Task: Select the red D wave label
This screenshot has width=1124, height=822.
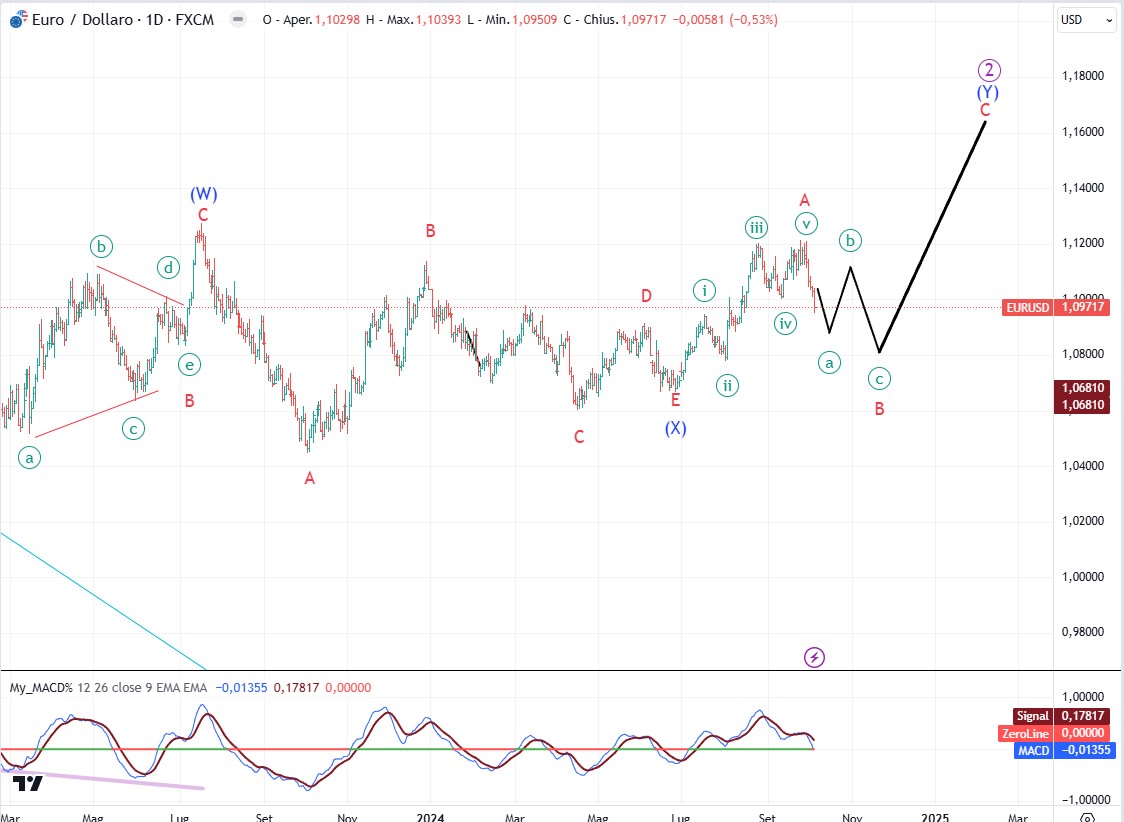Action: point(647,295)
